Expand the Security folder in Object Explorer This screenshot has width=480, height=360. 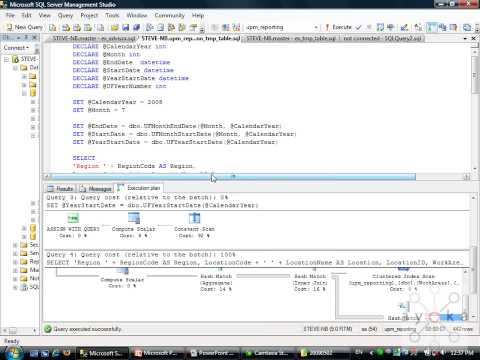[x=15, y=245]
